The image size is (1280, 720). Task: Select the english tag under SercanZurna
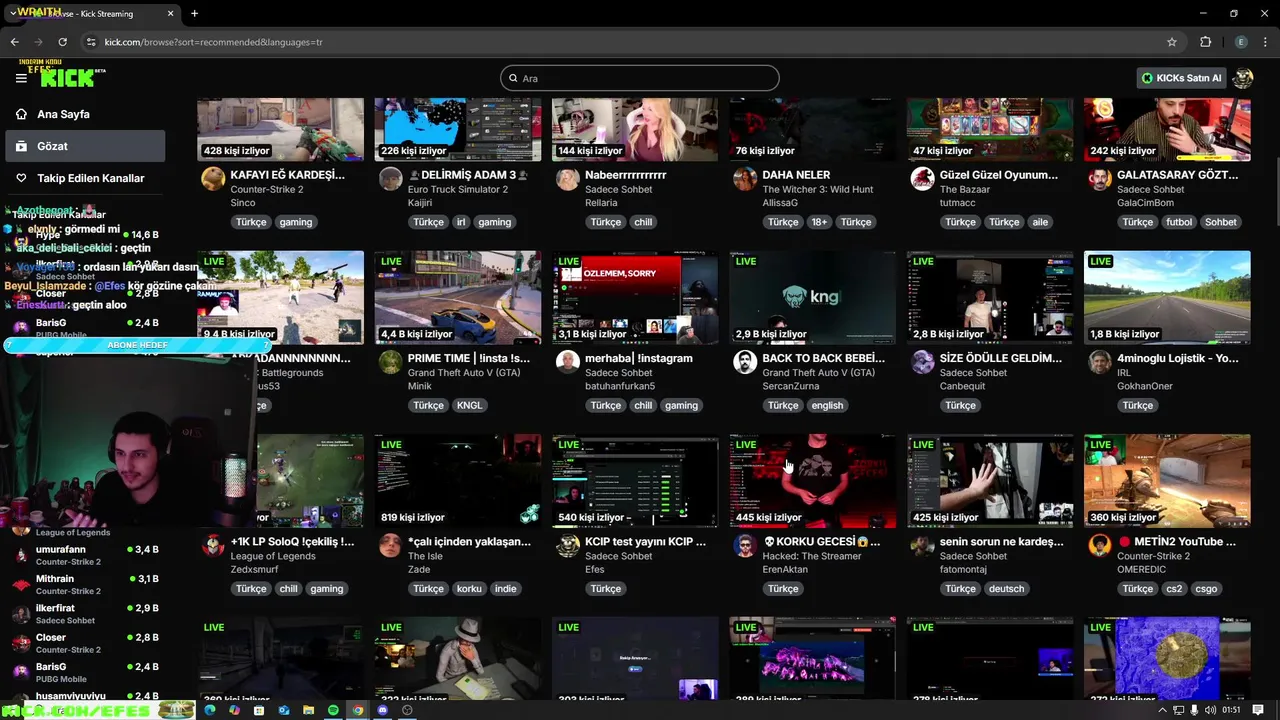click(827, 405)
